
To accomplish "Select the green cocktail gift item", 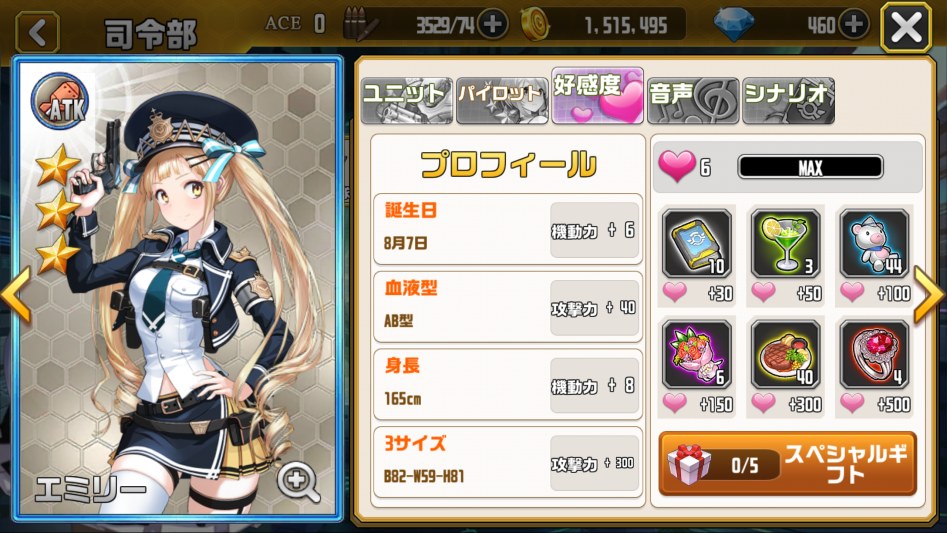I will tap(785, 243).
